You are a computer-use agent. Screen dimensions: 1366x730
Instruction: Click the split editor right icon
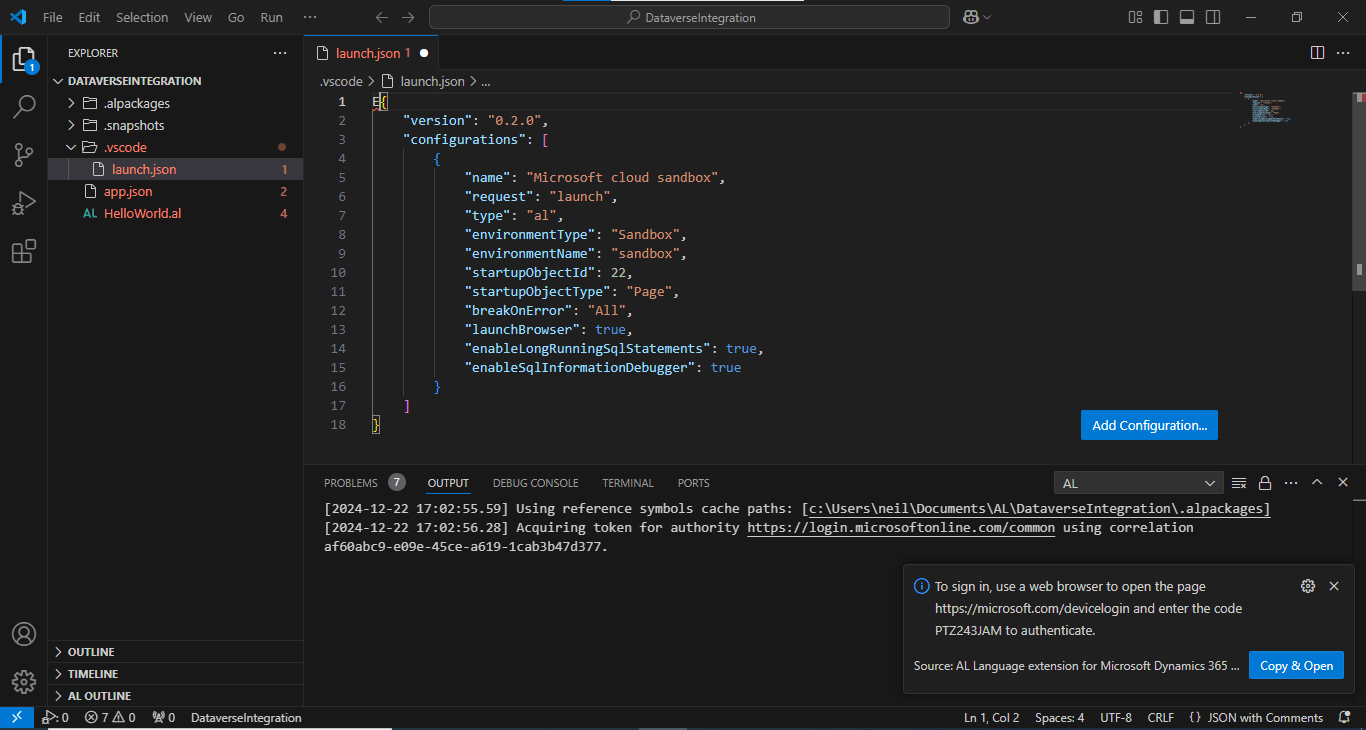pyautogui.click(x=1317, y=53)
